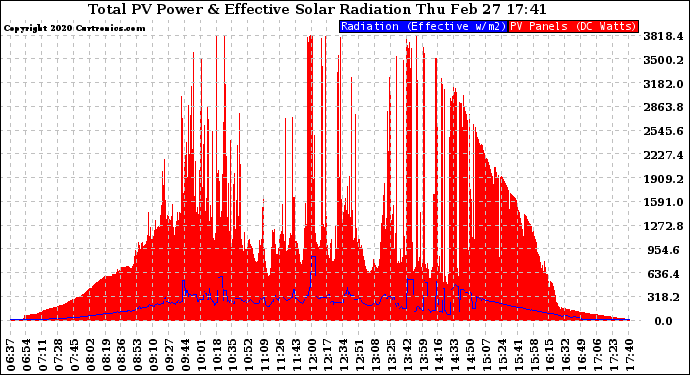Click the 12:17 time axis label

328,355
